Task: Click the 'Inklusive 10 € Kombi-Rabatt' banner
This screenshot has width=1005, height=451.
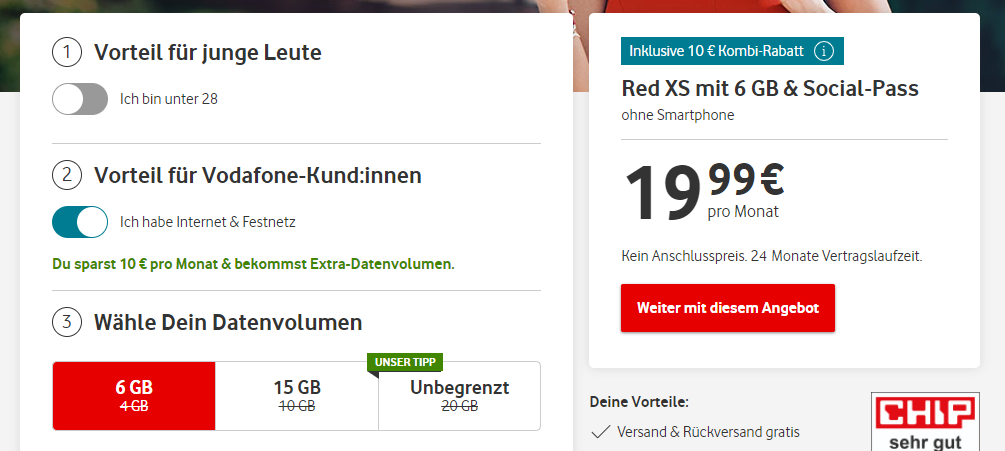Action: (732, 51)
